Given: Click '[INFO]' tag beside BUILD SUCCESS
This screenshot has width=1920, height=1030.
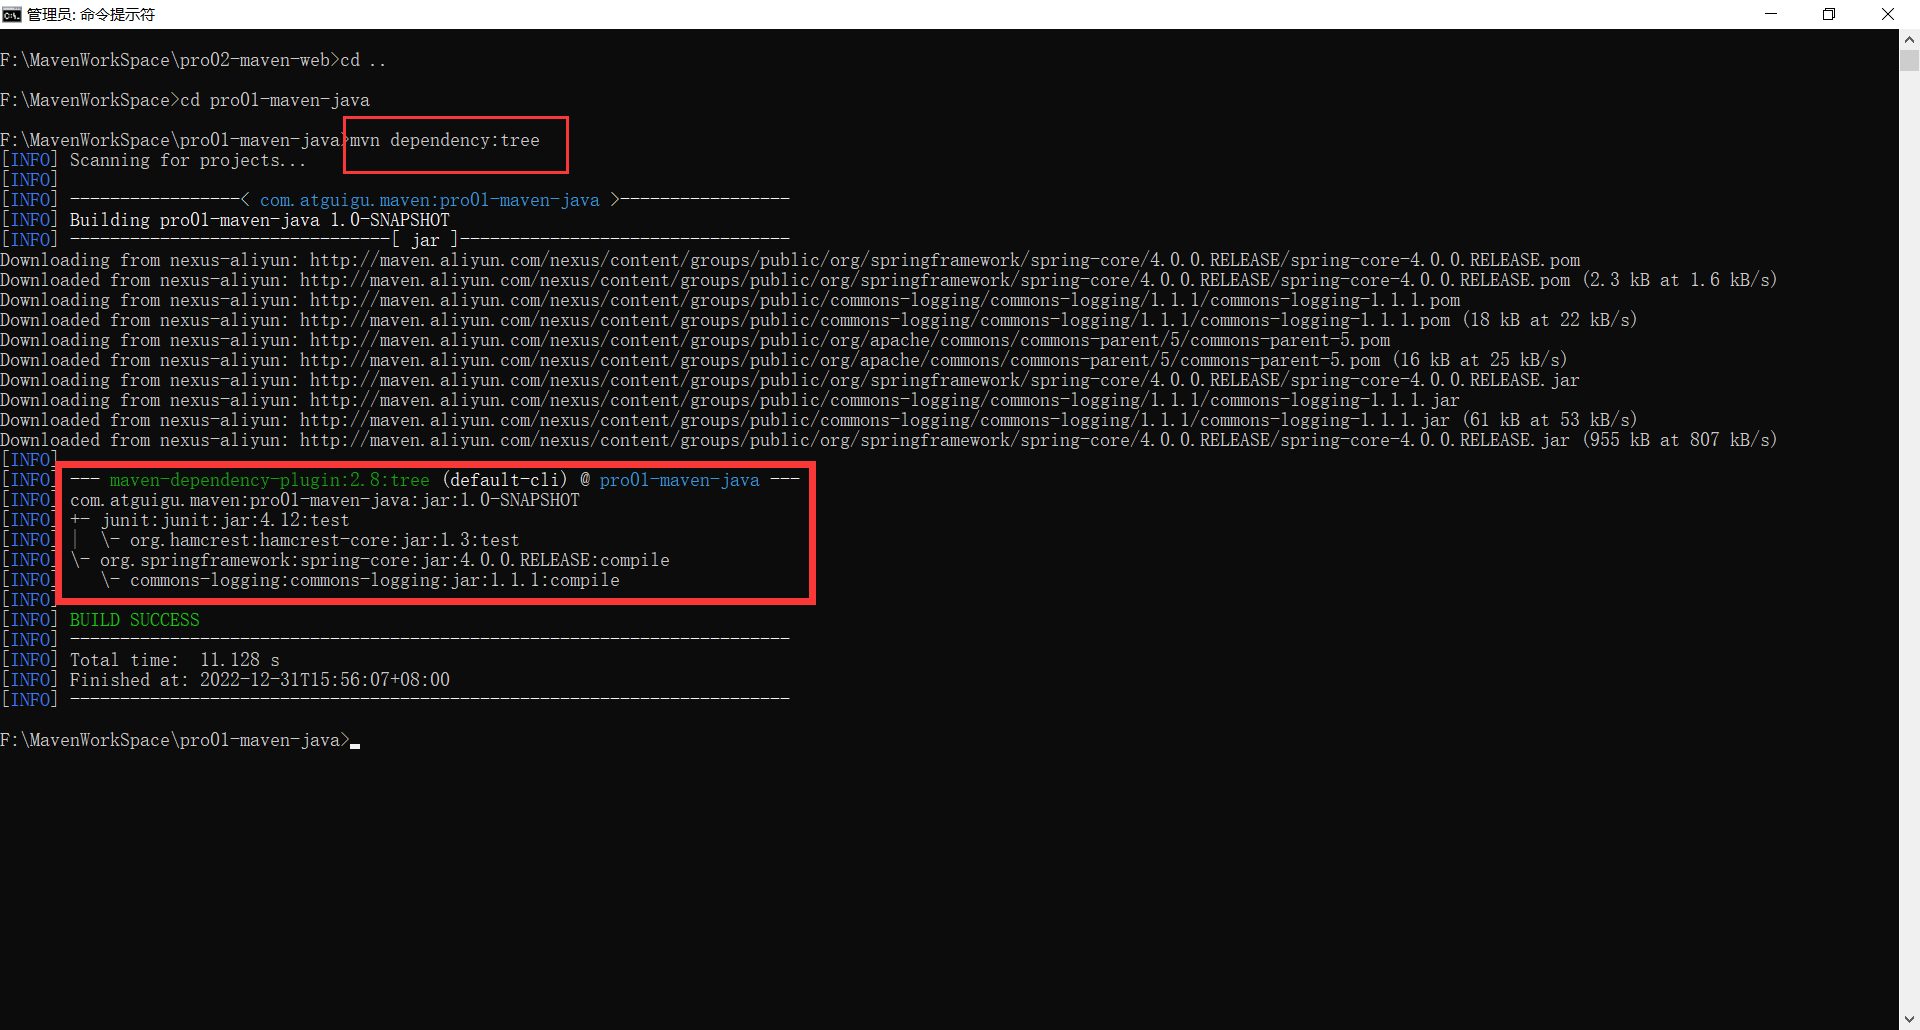Looking at the screenshot, I should (x=30, y=620).
